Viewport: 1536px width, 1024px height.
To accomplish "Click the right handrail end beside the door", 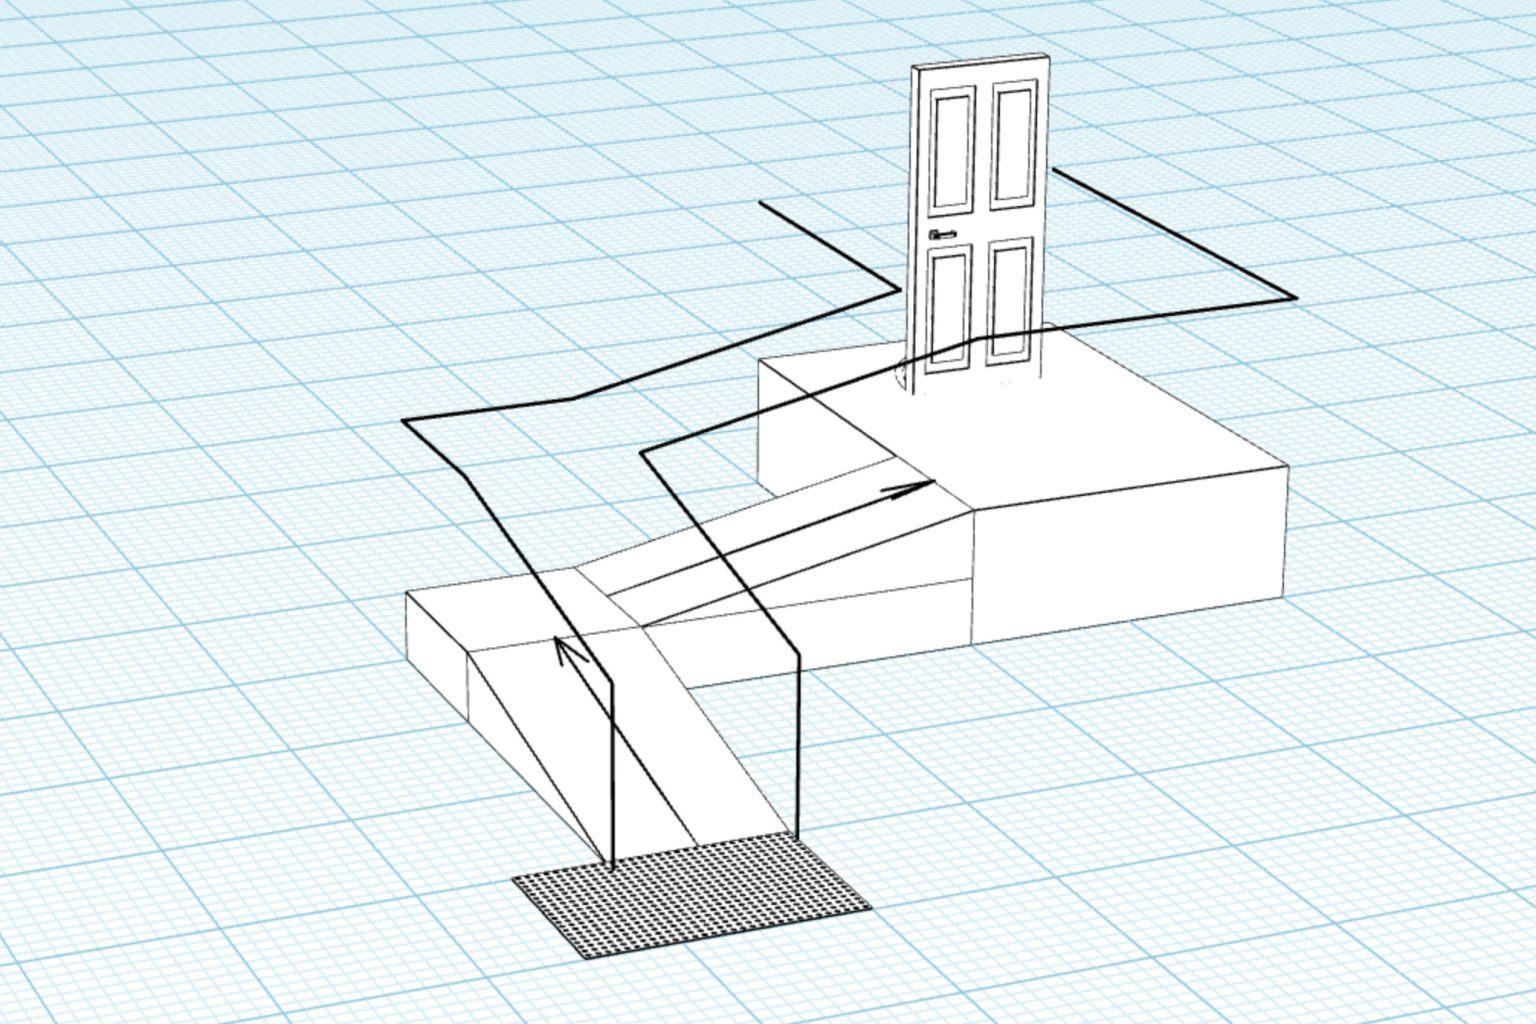I will click(1054, 169).
